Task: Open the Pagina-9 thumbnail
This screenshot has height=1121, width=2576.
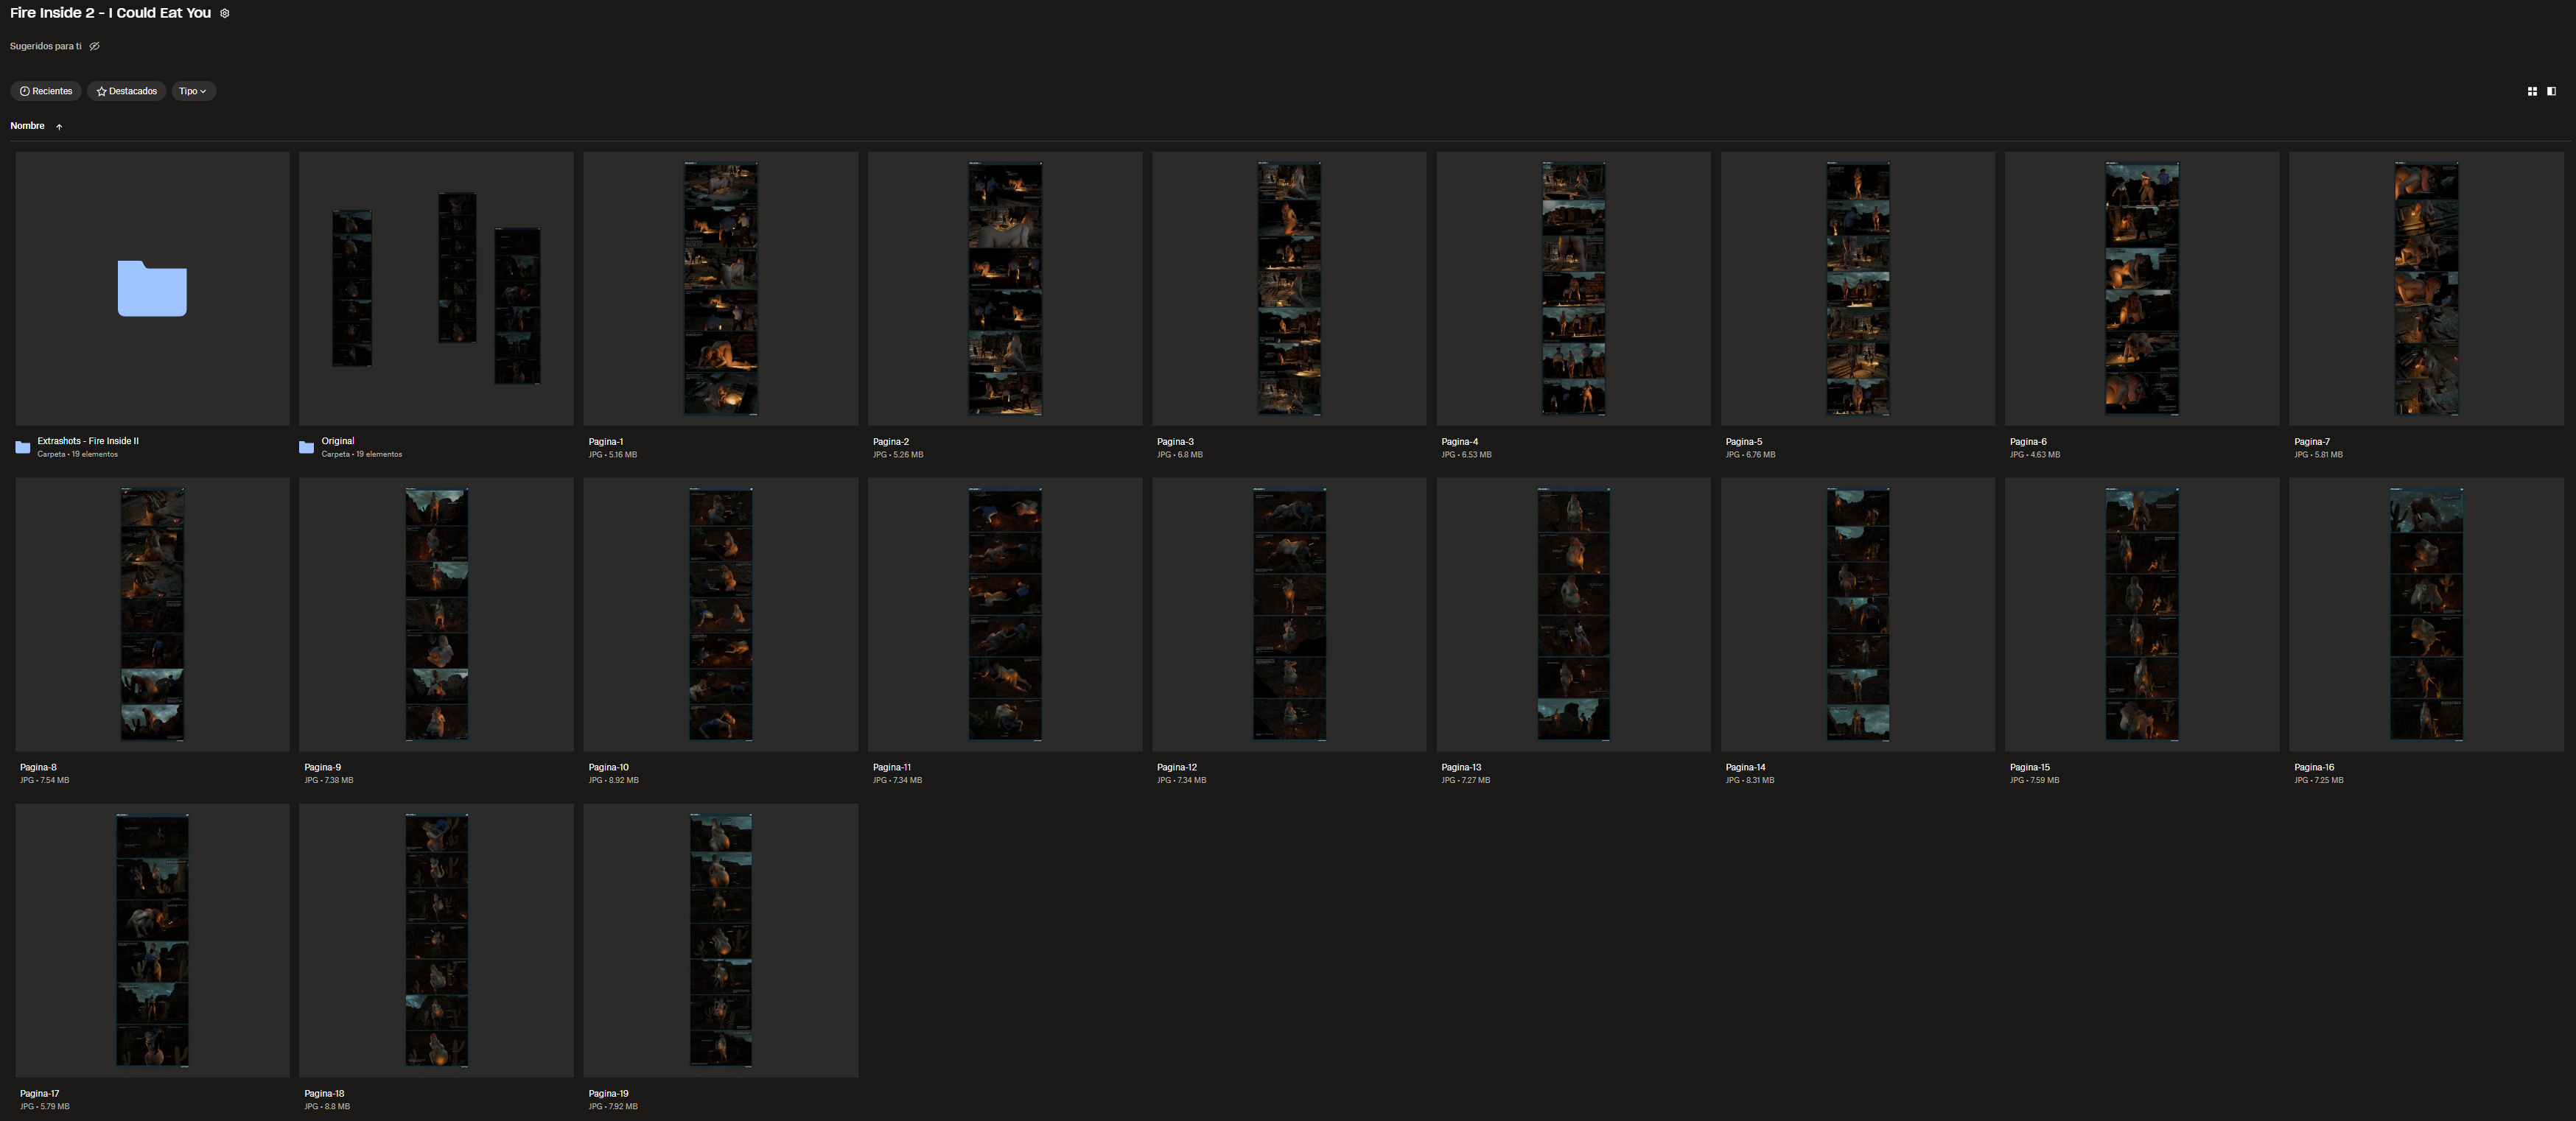Action: tap(436, 615)
